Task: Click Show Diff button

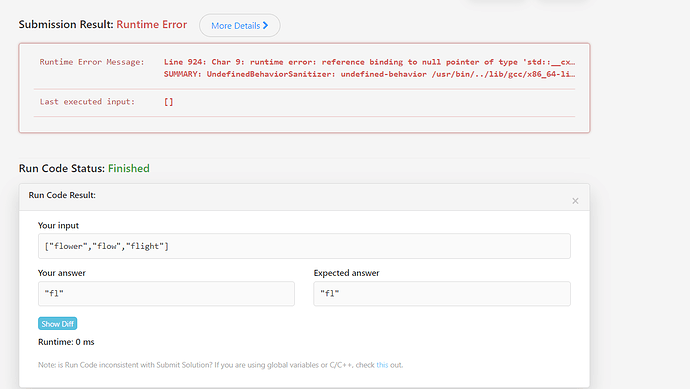Action: 58,324
